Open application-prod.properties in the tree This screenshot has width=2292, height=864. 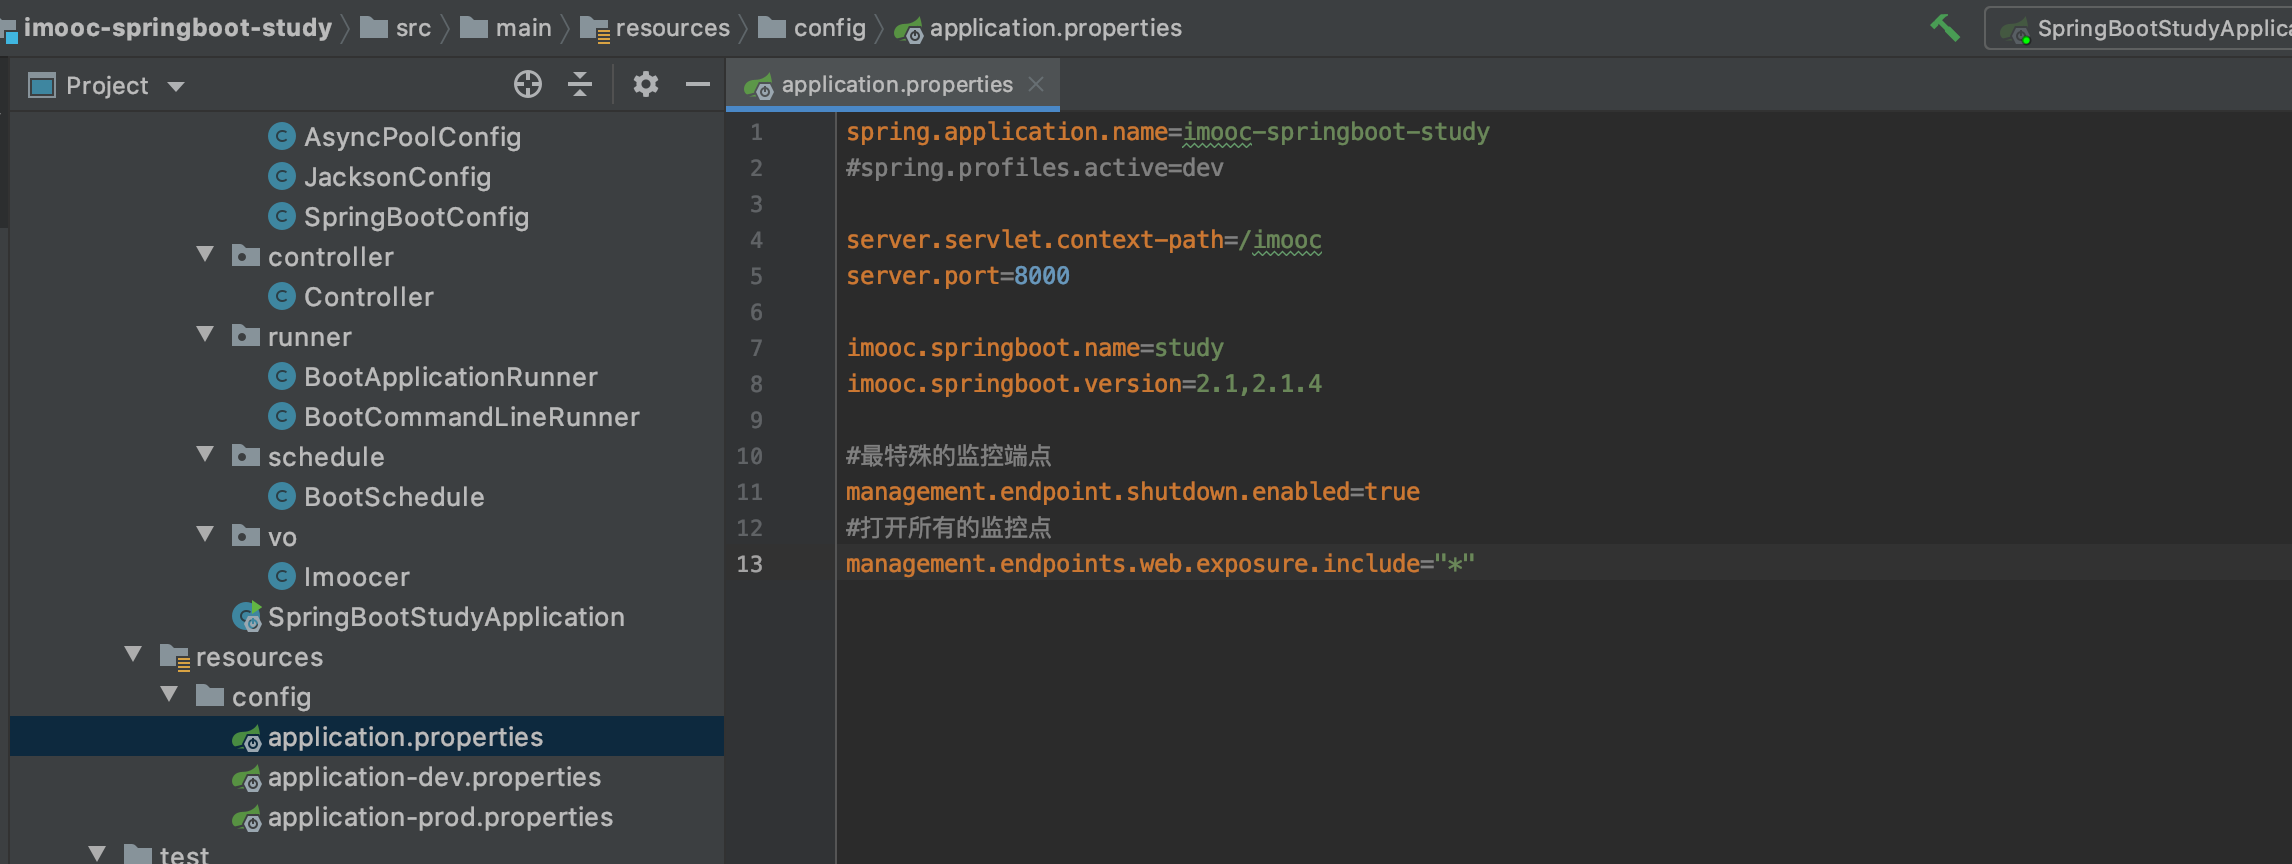(x=440, y=817)
